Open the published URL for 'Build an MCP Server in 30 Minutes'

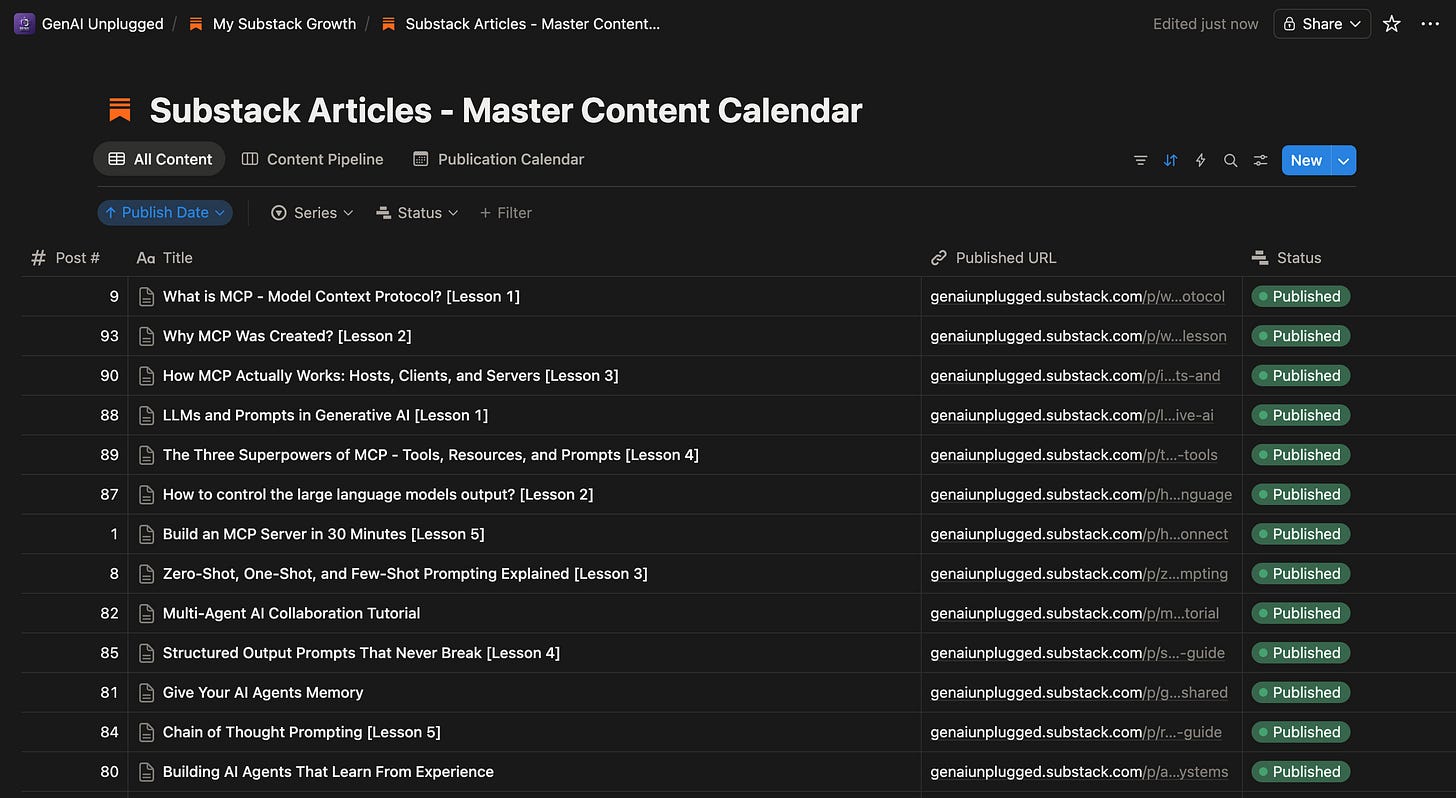click(1078, 534)
